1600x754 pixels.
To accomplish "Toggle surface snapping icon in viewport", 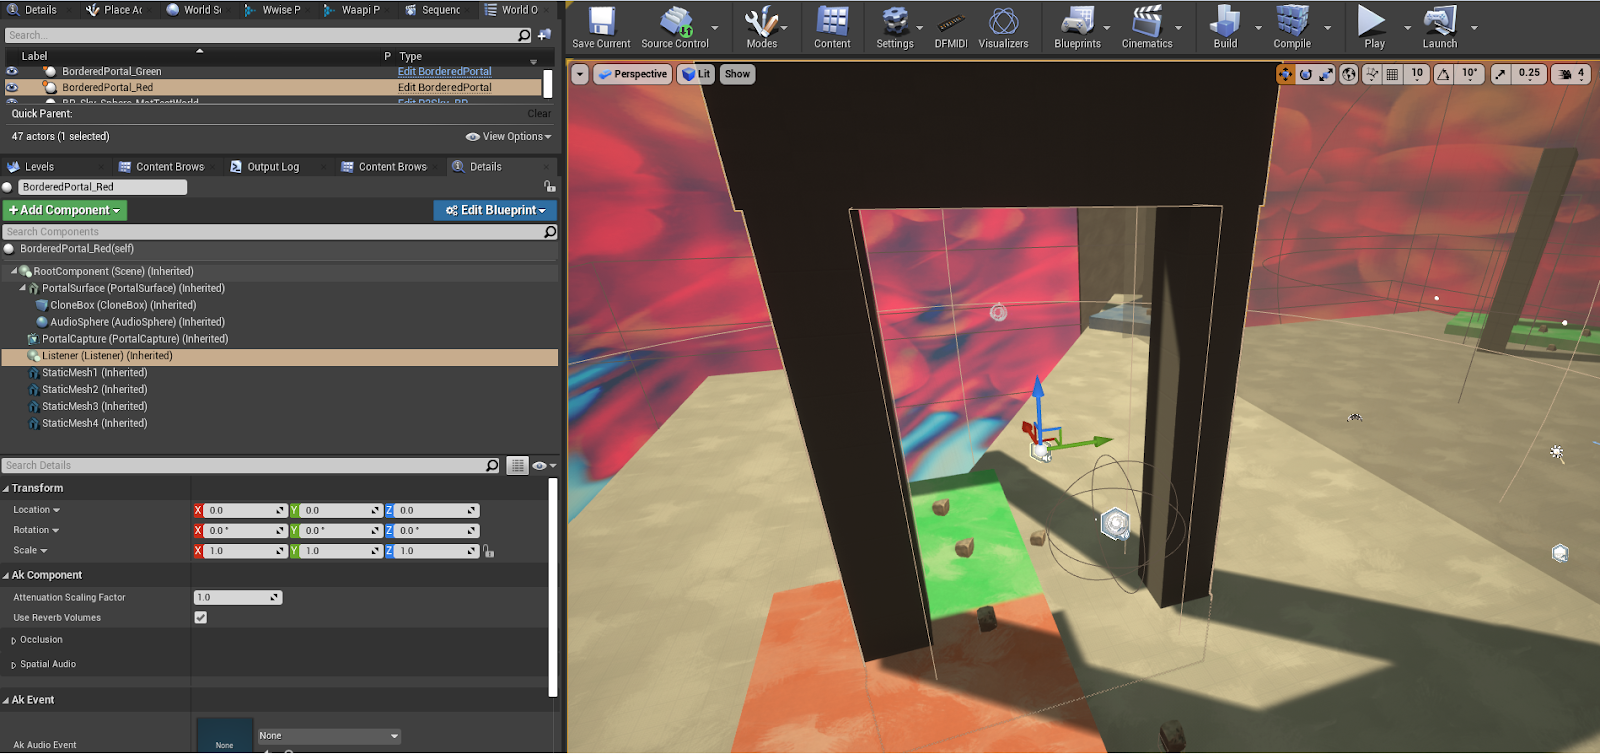I will coord(1372,74).
